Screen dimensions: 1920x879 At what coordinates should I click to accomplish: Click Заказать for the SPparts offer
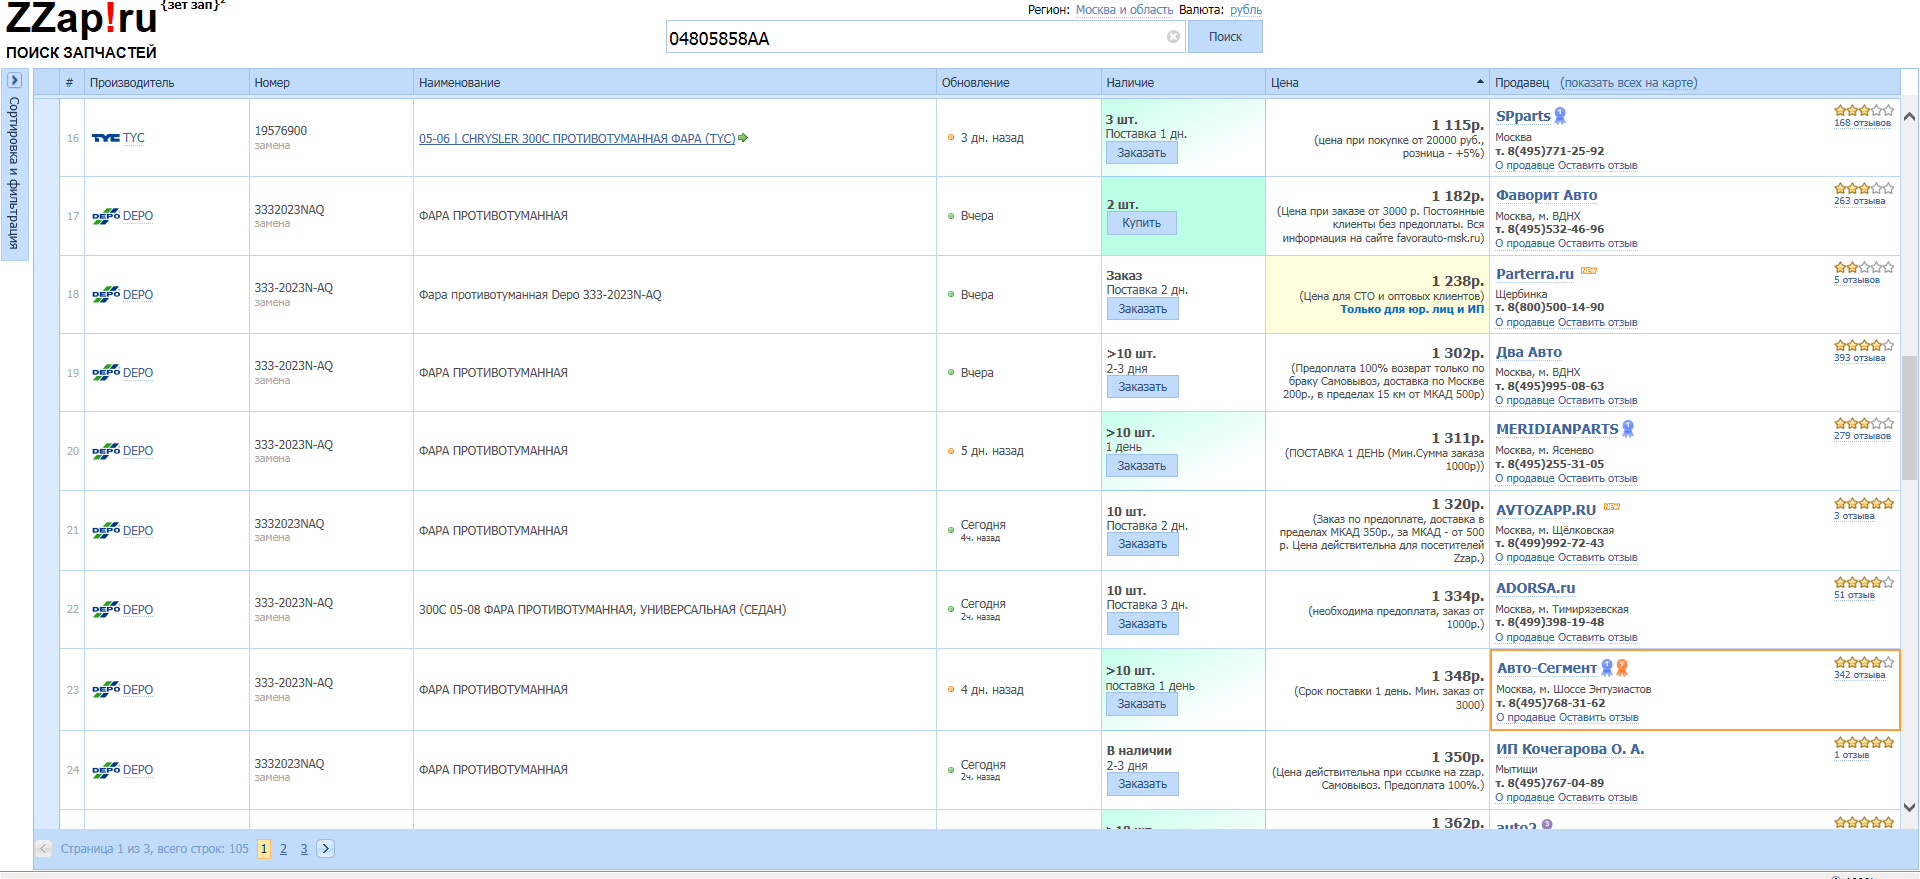click(1141, 153)
